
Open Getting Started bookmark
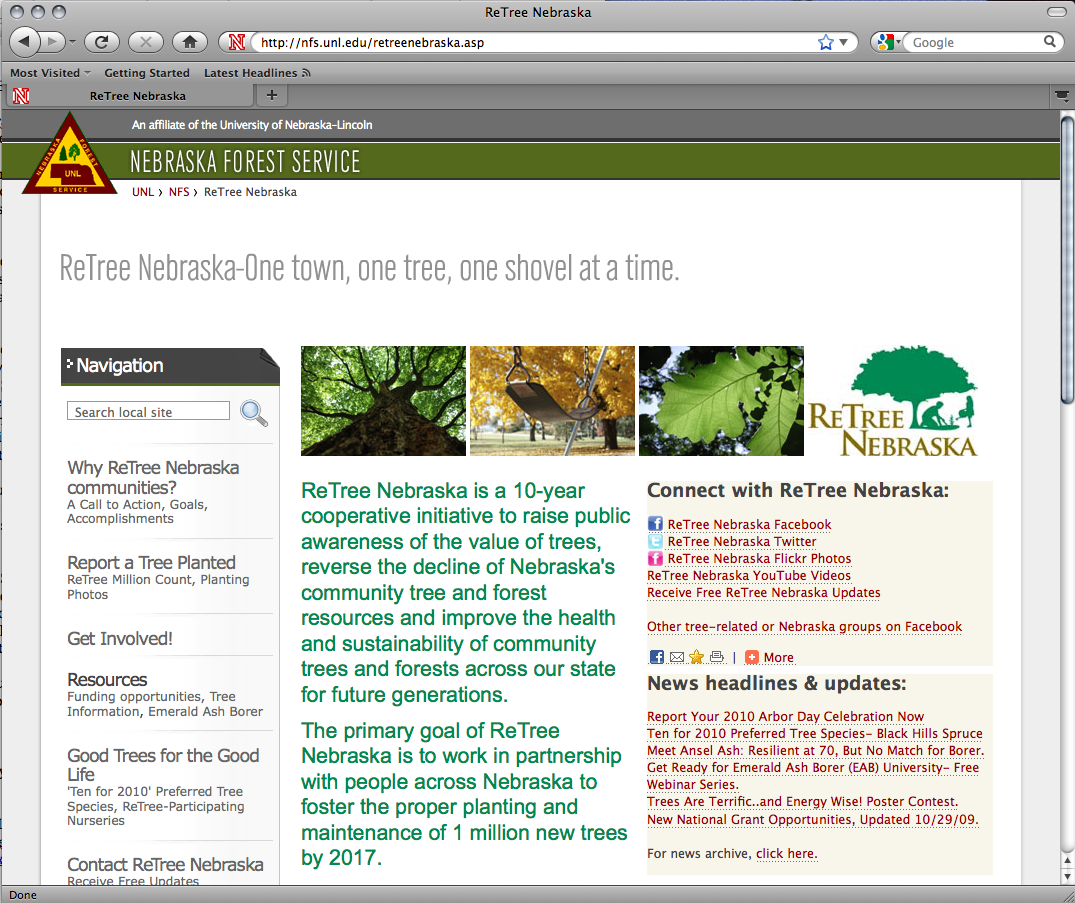tap(146, 73)
